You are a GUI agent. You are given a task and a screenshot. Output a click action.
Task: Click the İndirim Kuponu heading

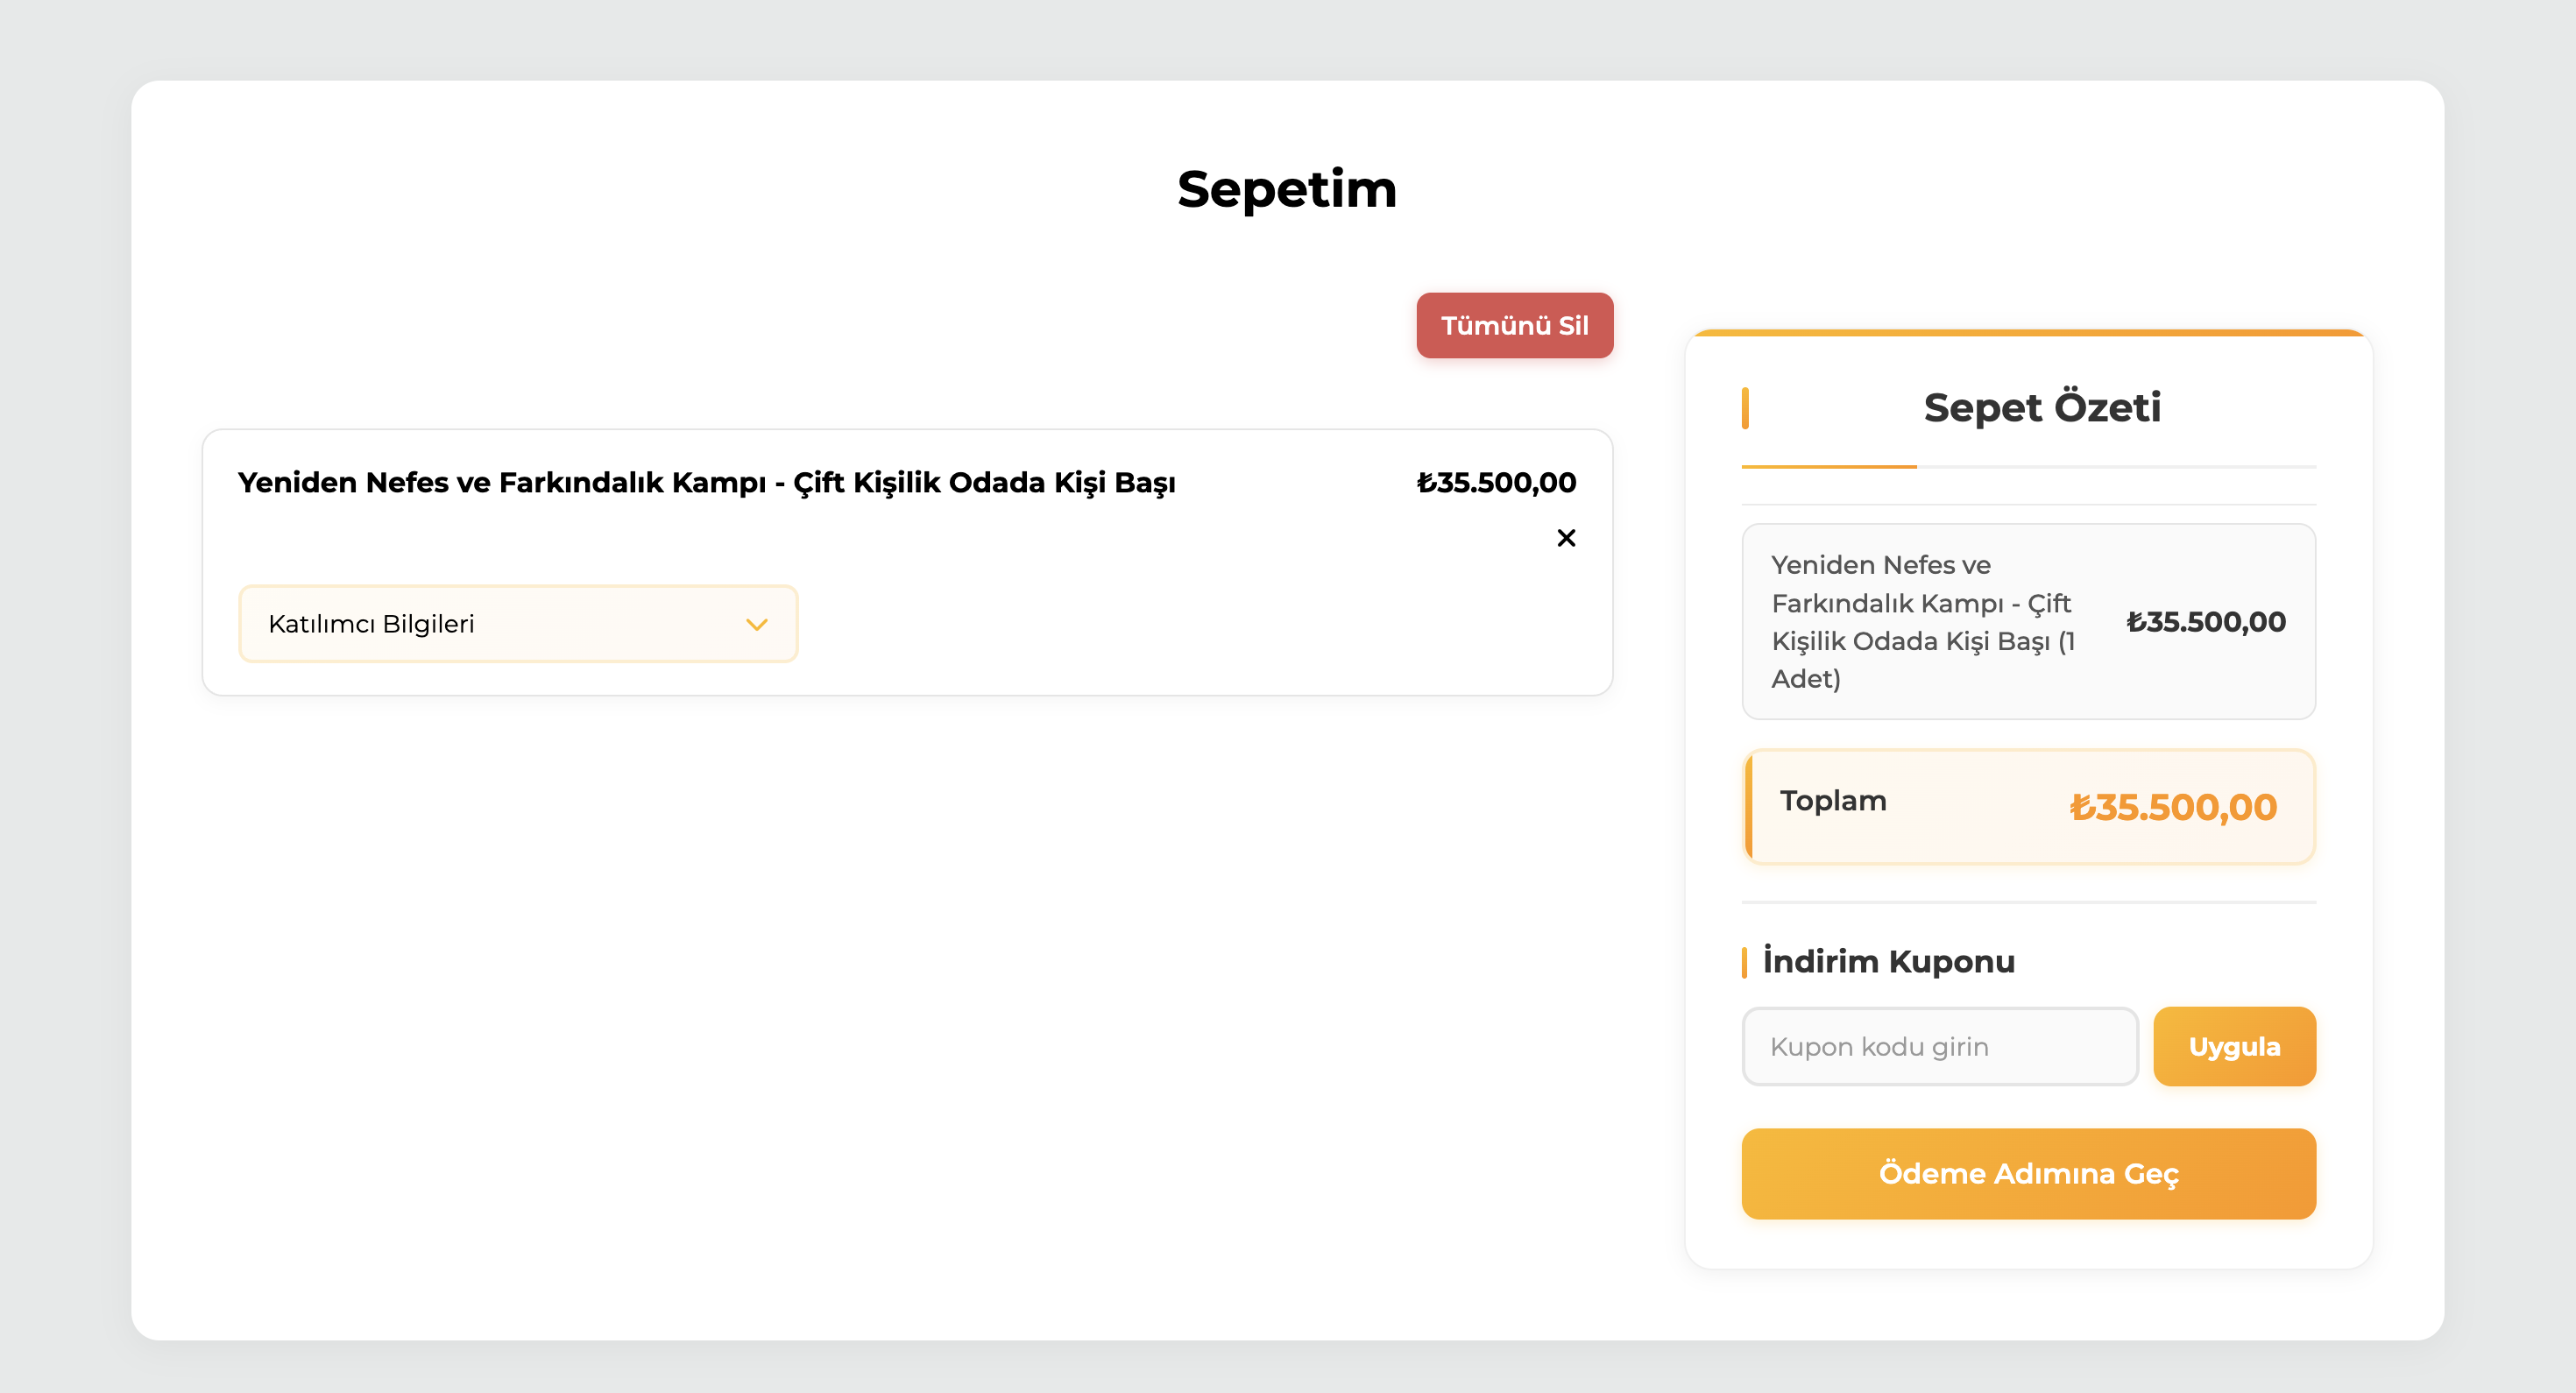coord(1888,961)
